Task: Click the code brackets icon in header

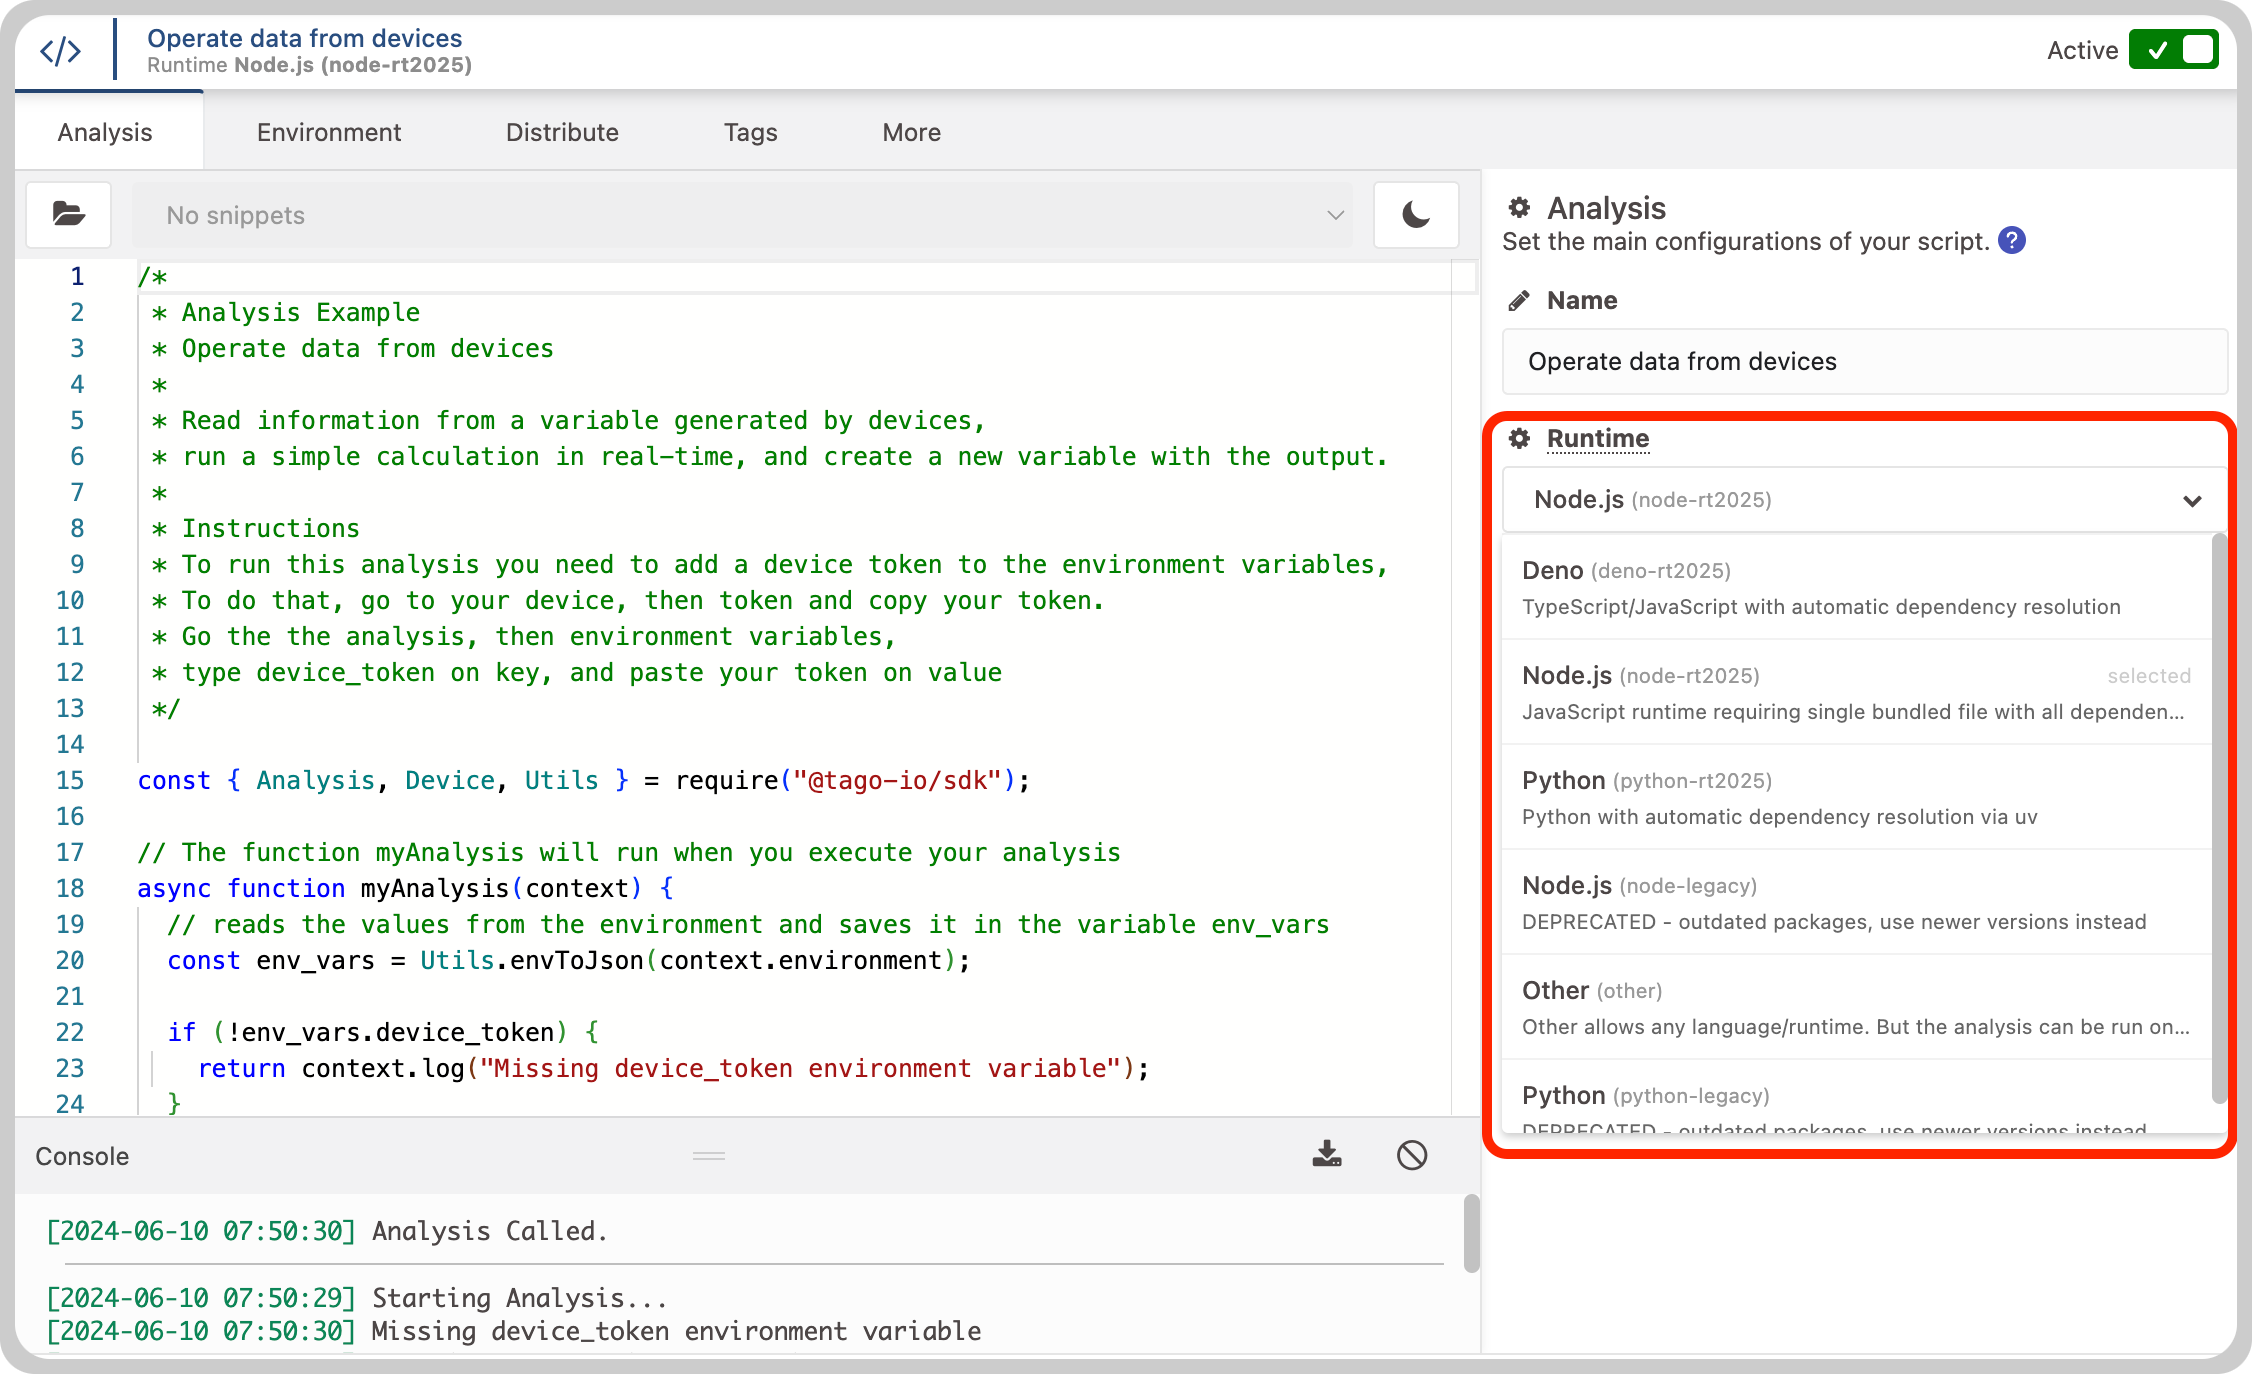Action: coord(60,51)
